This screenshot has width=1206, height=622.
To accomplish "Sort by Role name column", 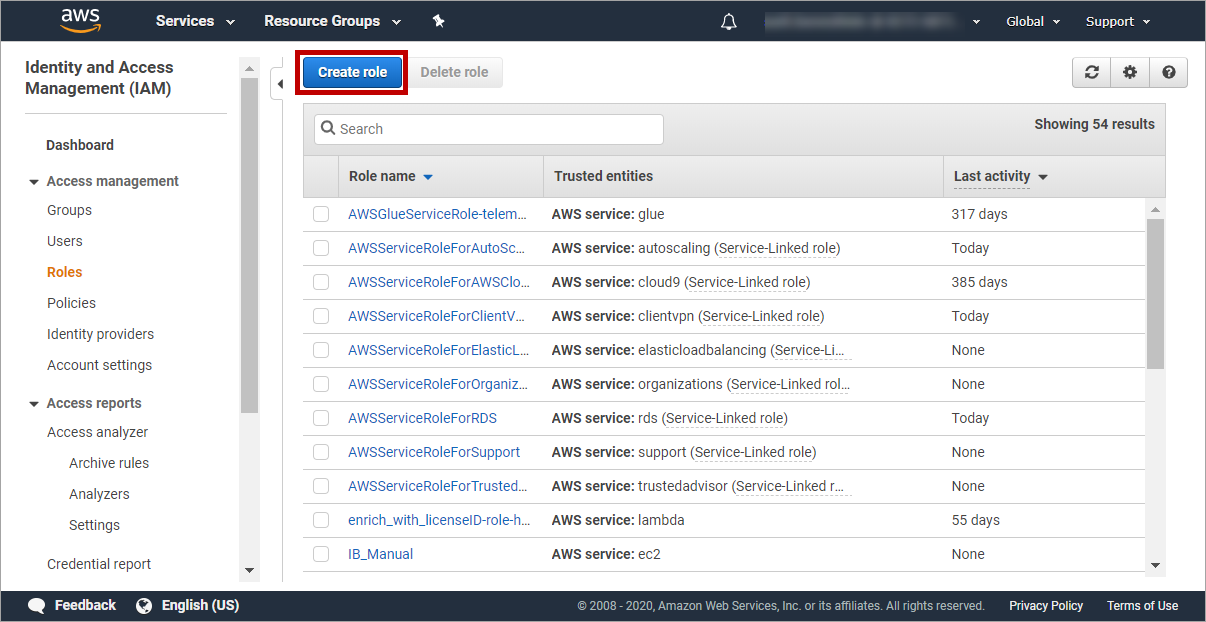I will pos(391,176).
